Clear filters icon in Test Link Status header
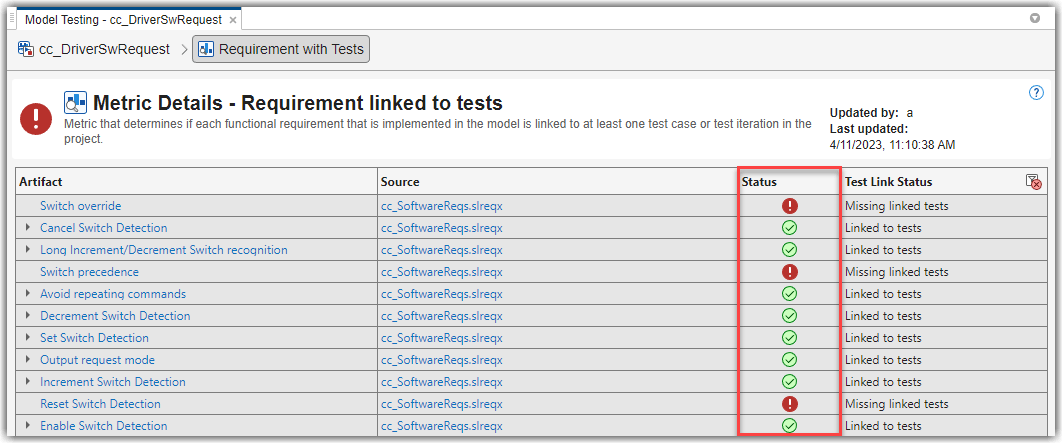Viewport: 1063px width, 444px height. (x=1033, y=181)
